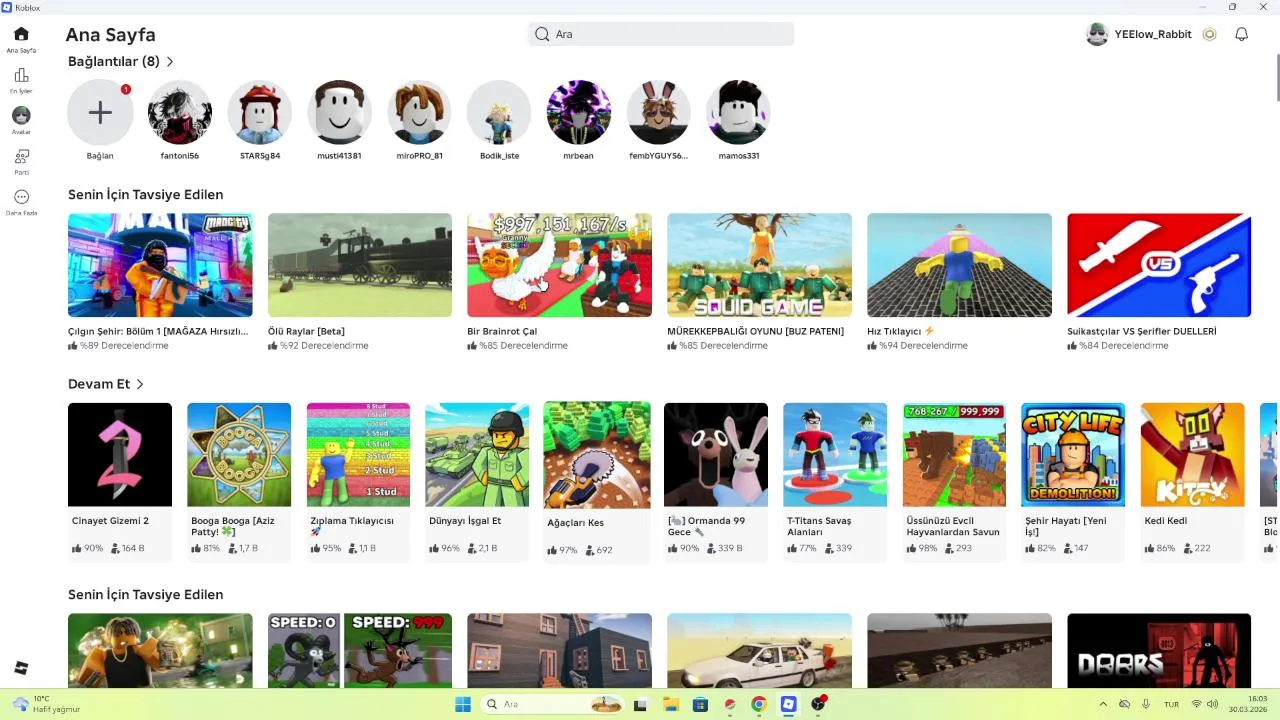Open the Task View taskbar icon

[x=641, y=704]
